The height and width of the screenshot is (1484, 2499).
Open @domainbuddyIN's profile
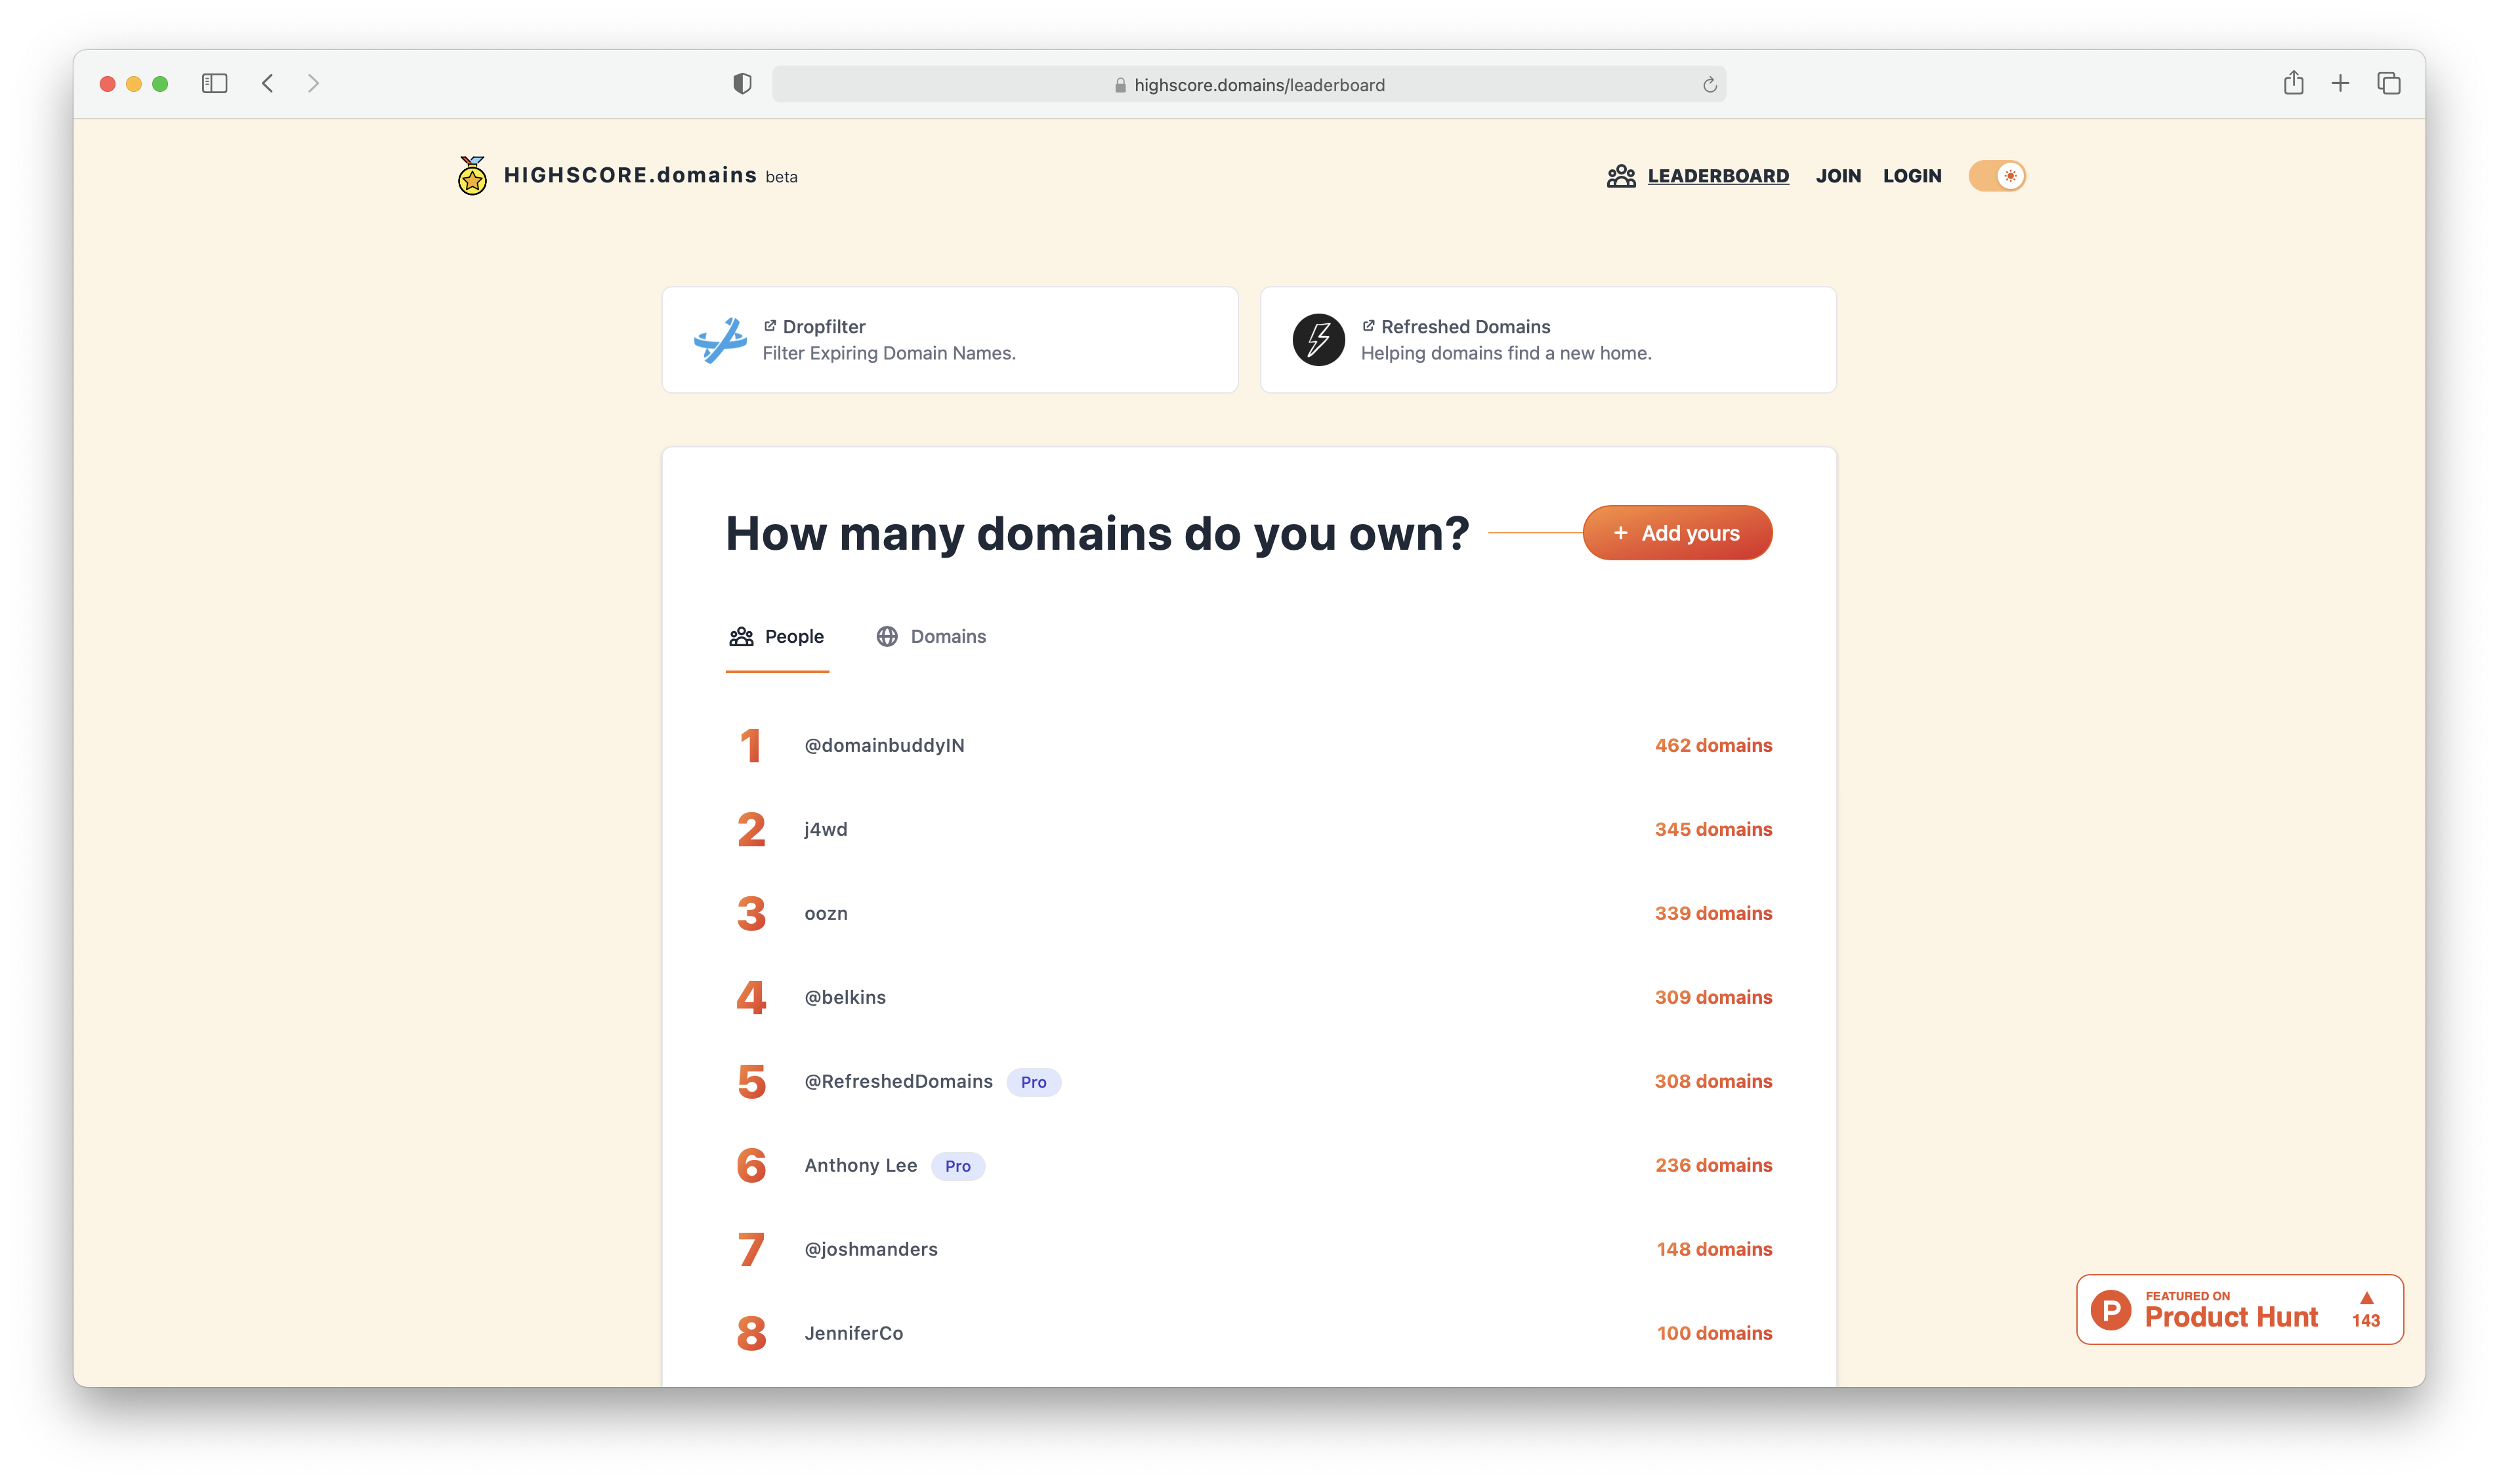(x=884, y=746)
